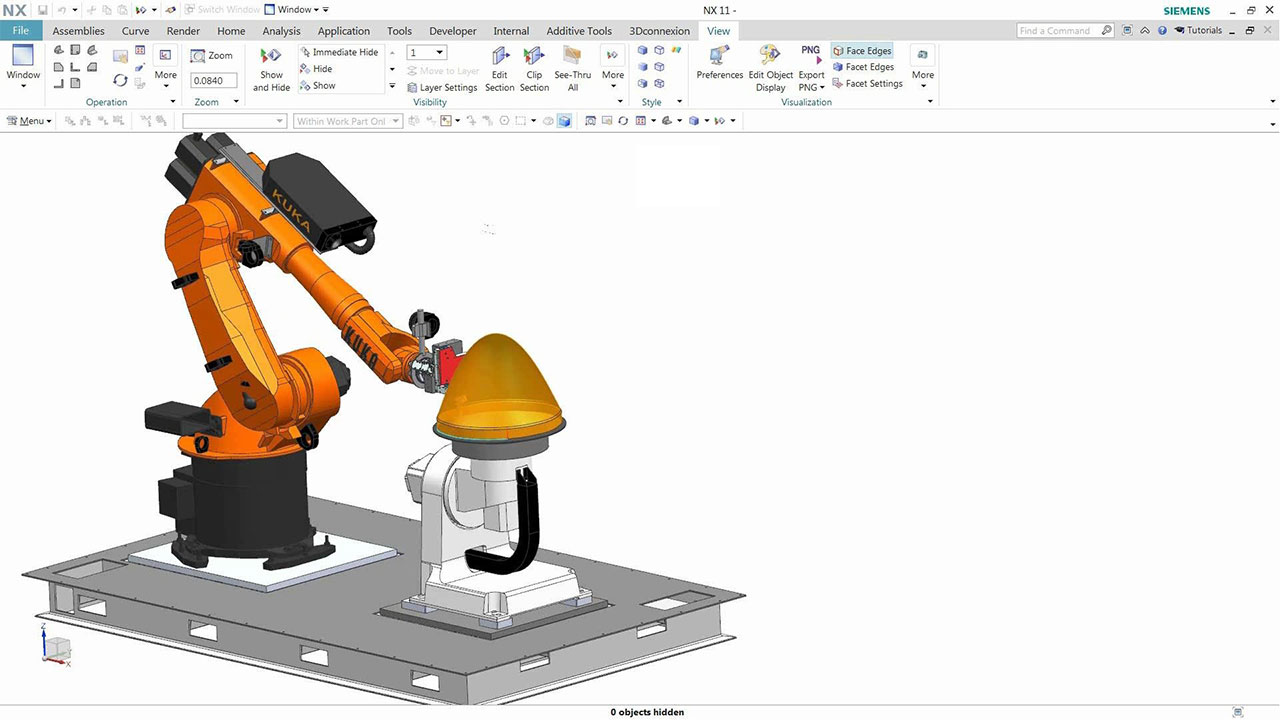The image size is (1280, 720).
Task: Expand the Style group options arrow
Action: click(680, 102)
